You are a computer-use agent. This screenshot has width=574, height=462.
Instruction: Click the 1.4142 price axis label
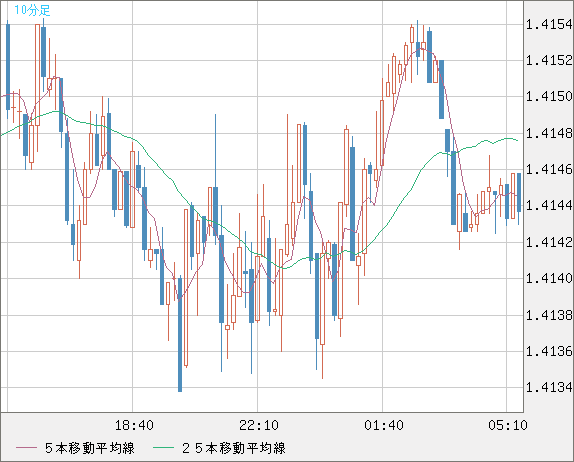[x=549, y=242]
